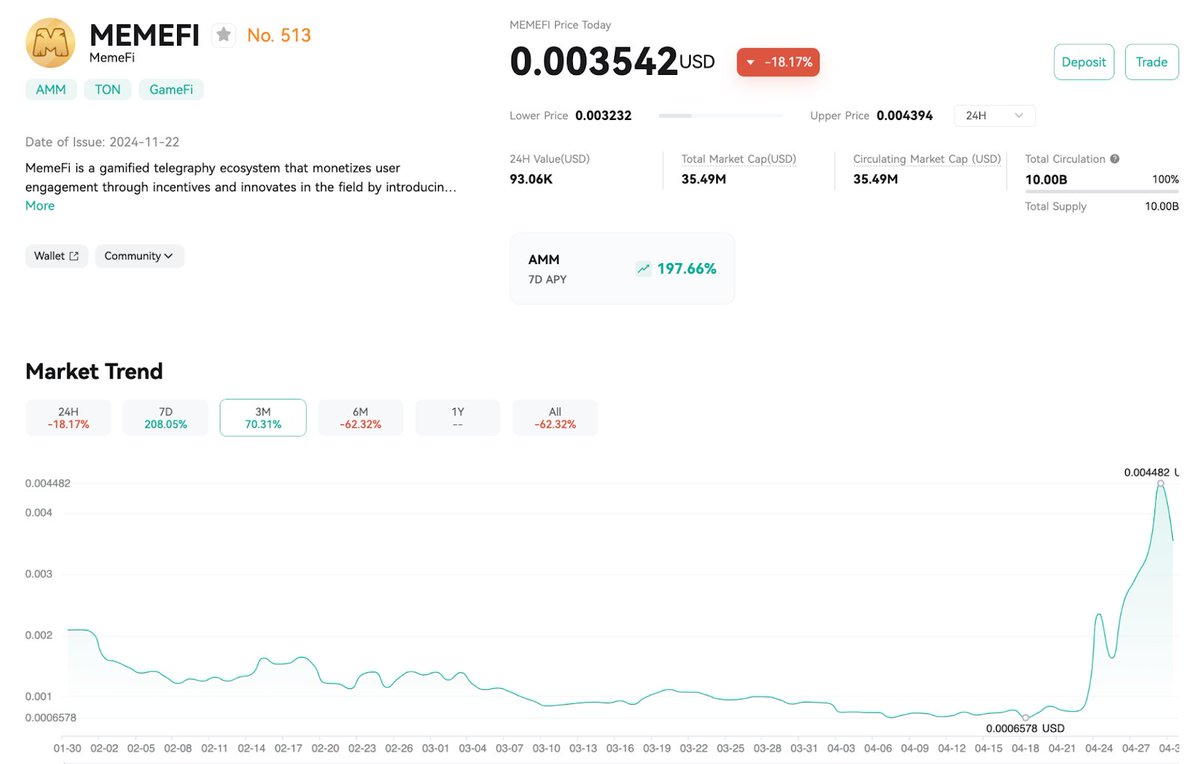Screen dimensions: 1200x764
Task: Select the TON tag
Action: pos(107,89)
